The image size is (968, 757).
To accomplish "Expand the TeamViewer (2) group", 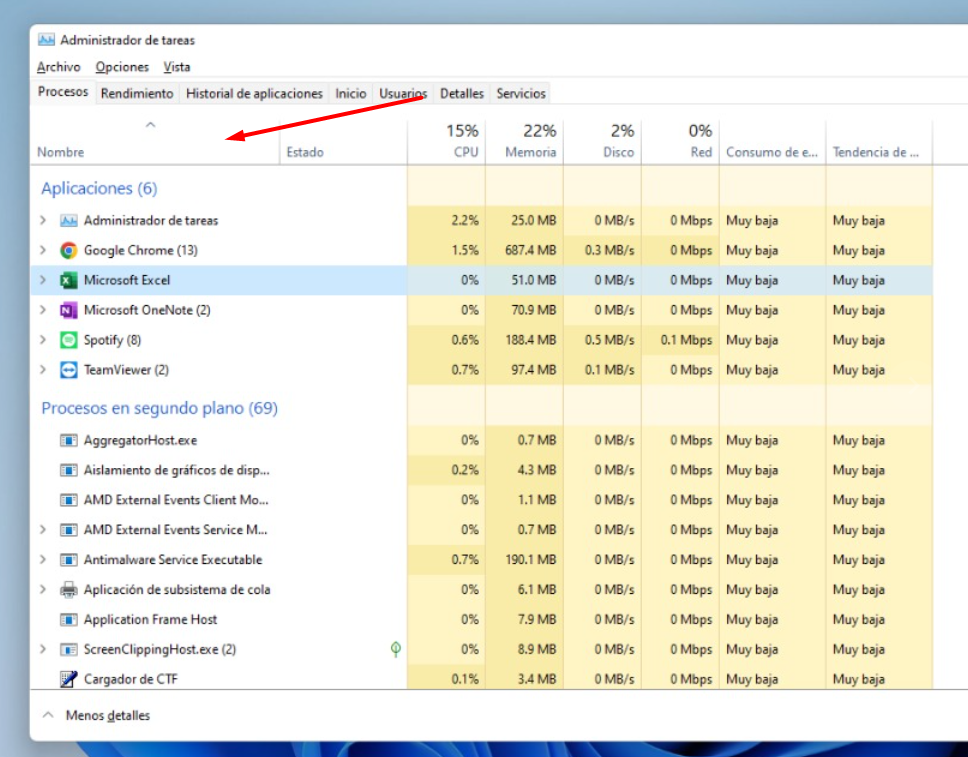I will [43, 370].
